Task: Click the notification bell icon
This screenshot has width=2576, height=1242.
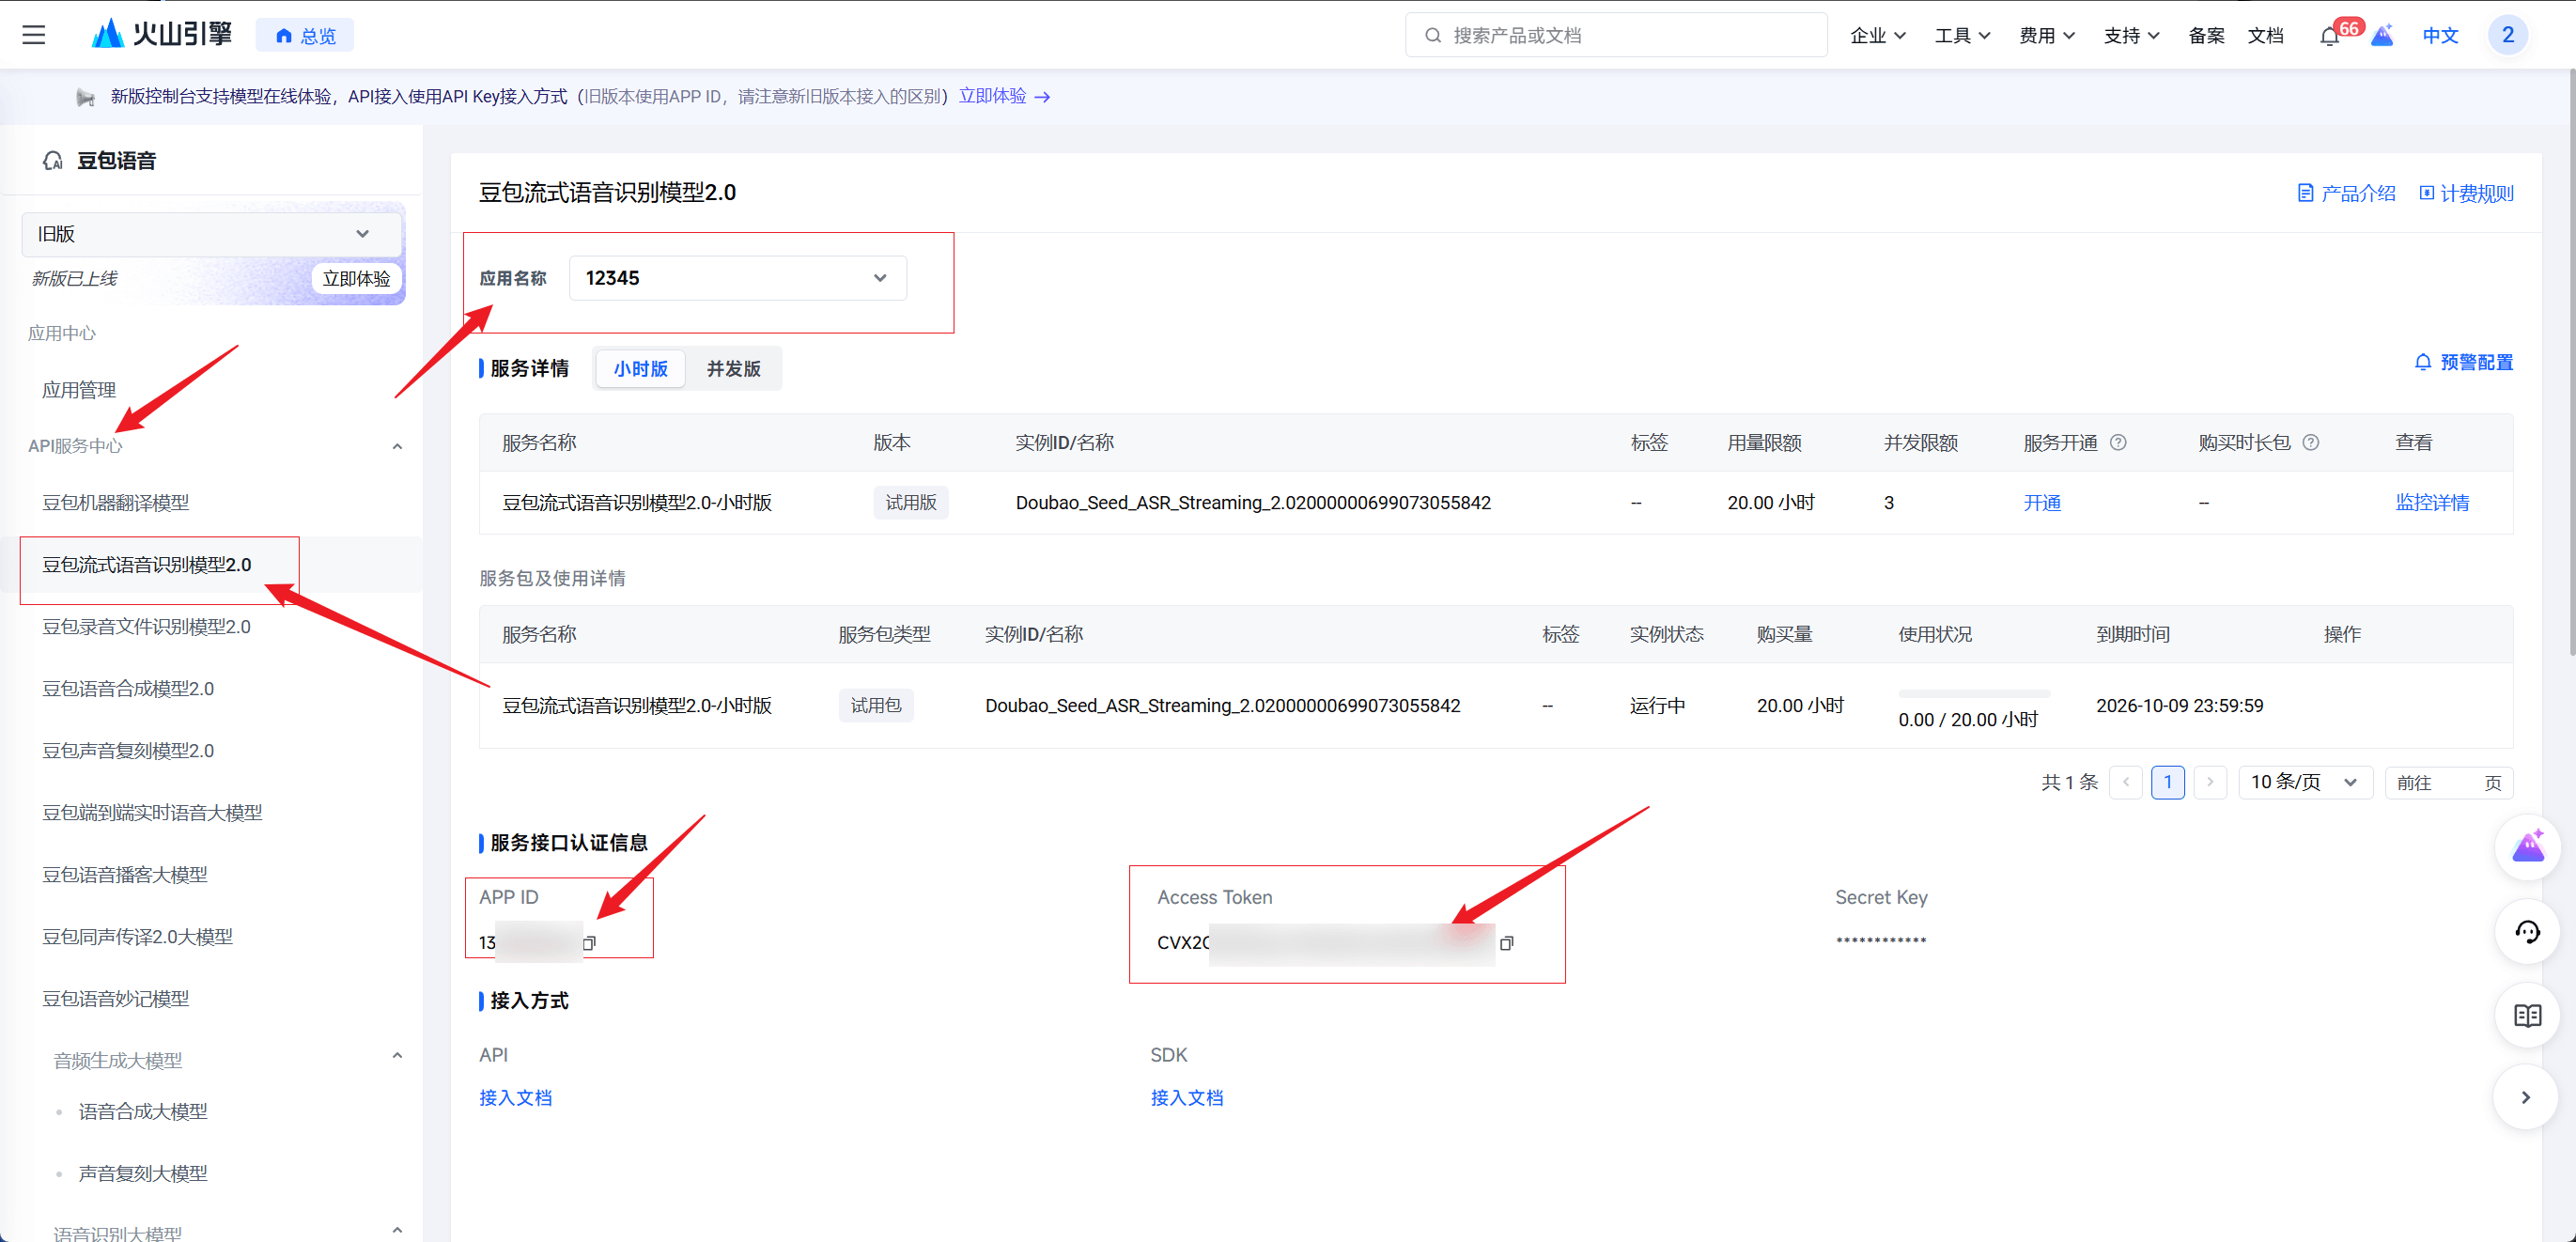Action: pos(2329,36)
